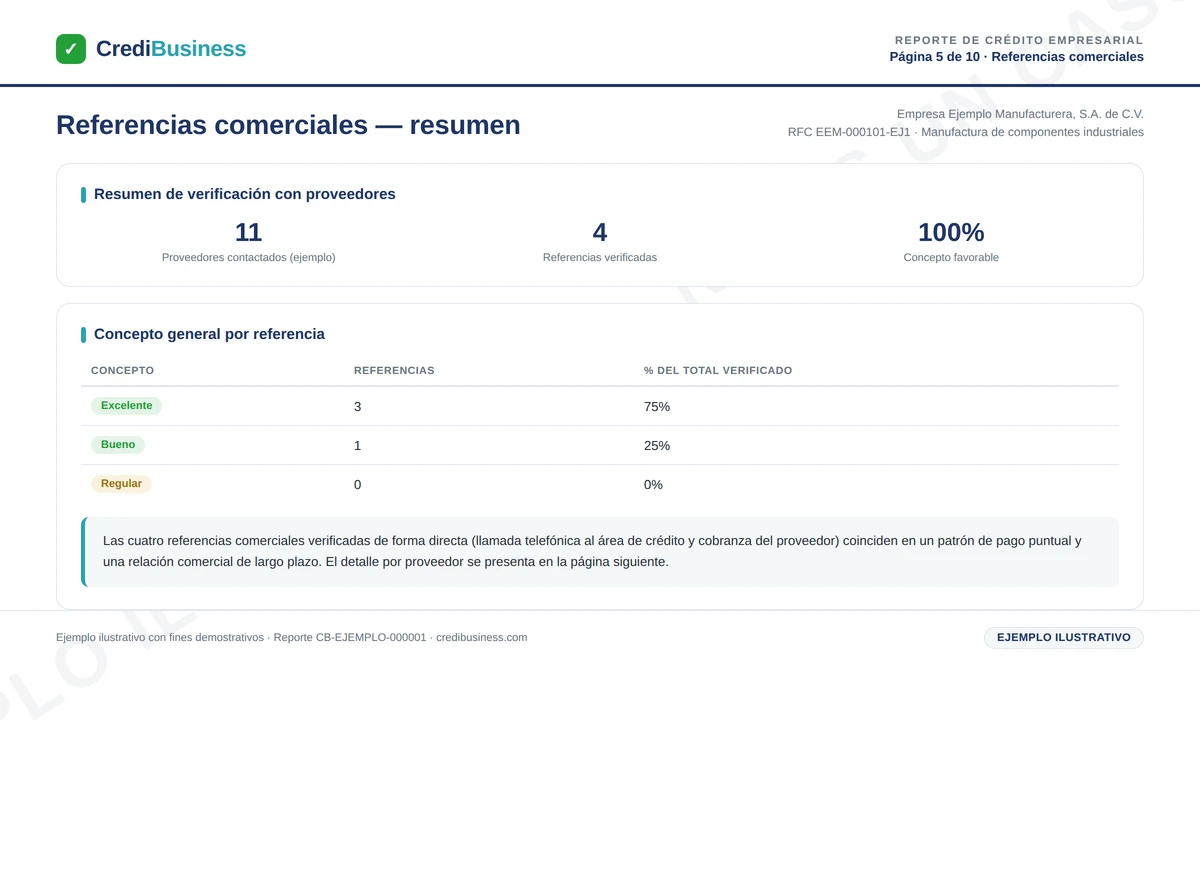Image resolution: width=1200 pixels, height=877 pixels.
Task: Click the label 'Referencias verificadas'
Action: (x=600, y=257)
